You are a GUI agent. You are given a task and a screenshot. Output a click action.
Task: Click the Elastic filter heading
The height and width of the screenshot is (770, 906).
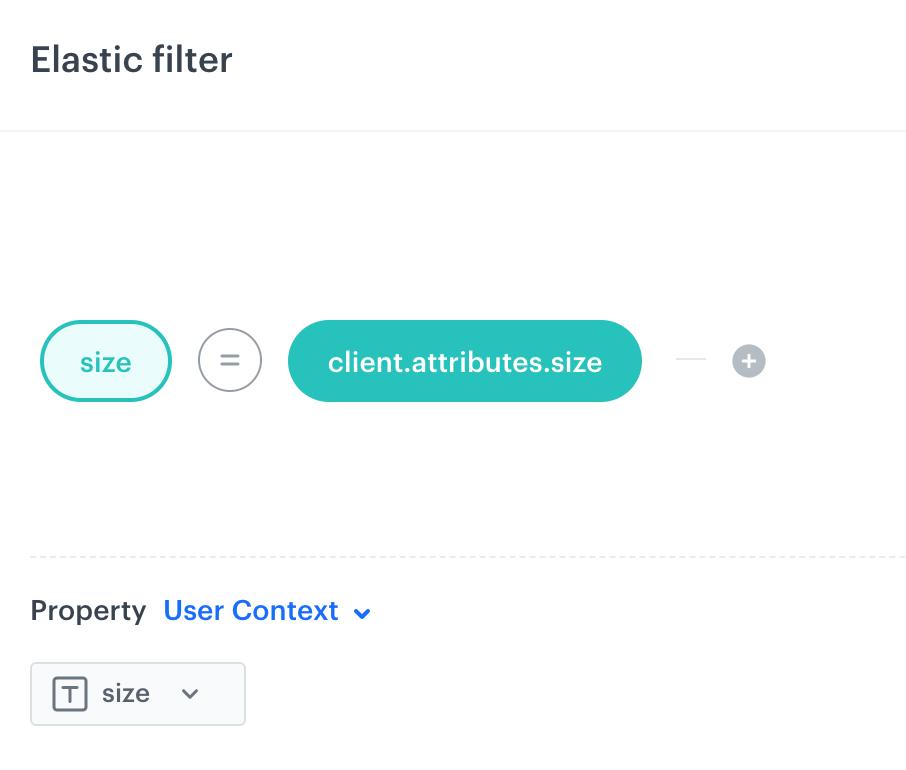tap(131, 60)
